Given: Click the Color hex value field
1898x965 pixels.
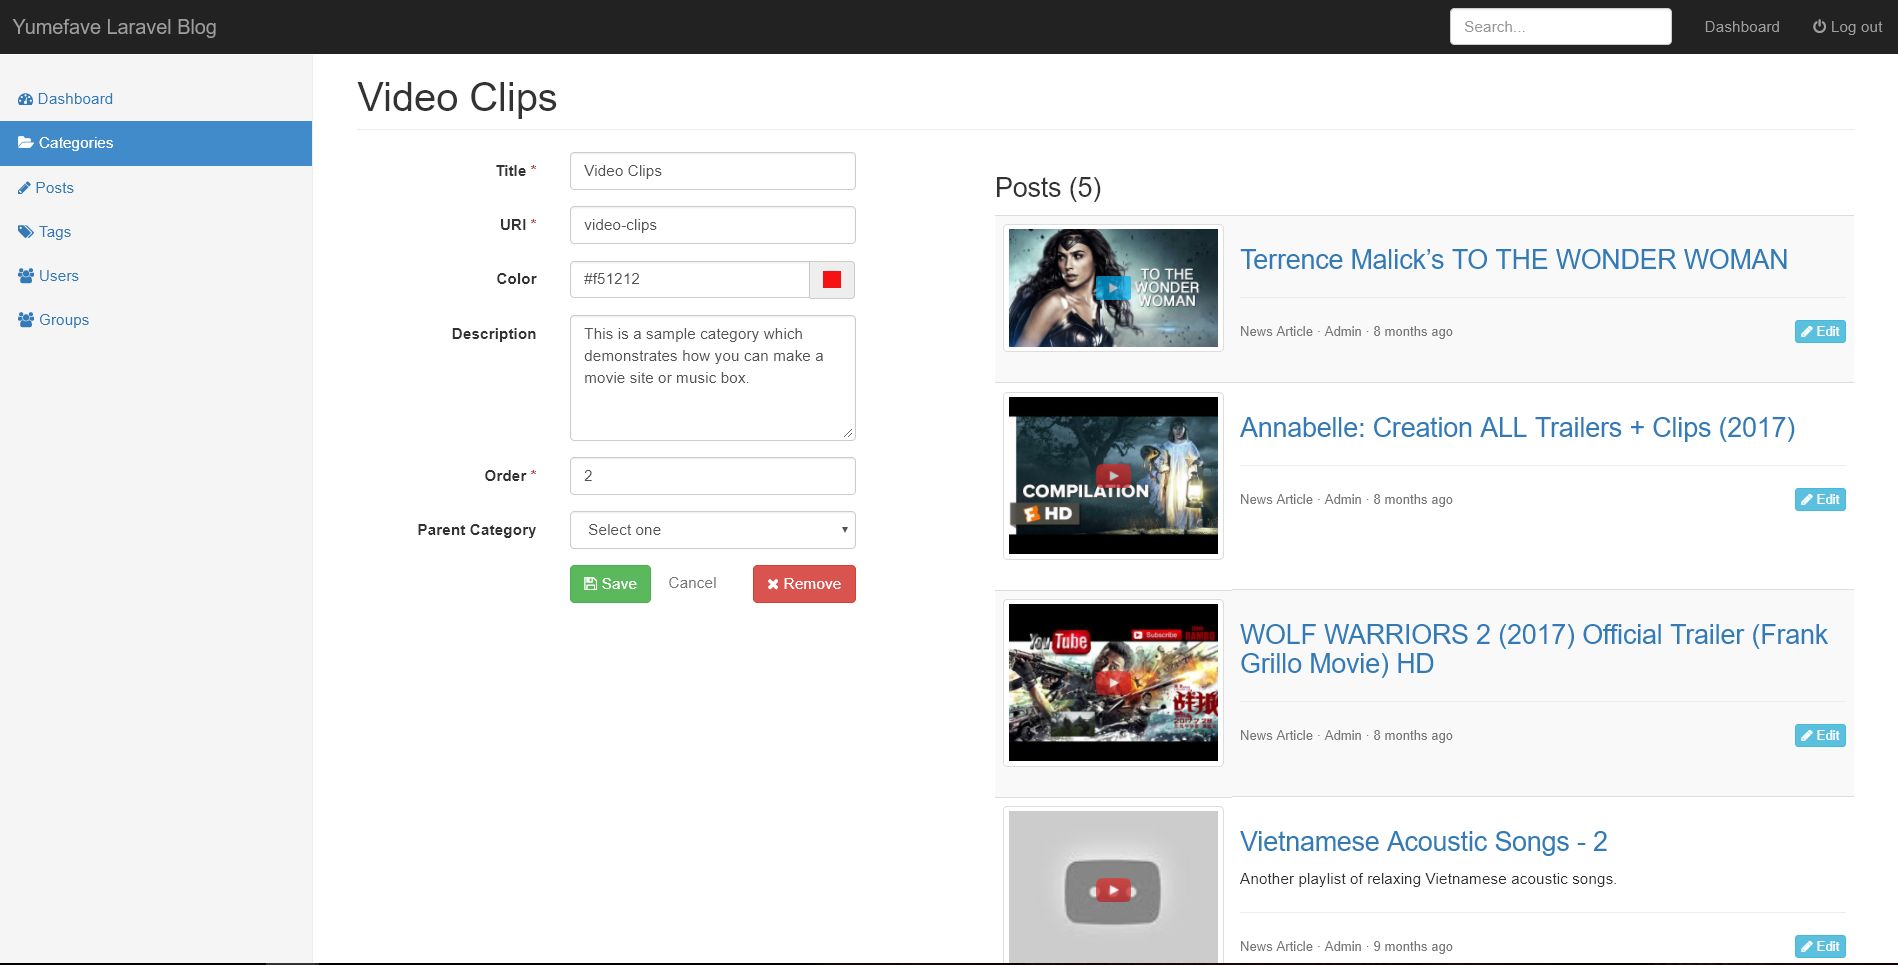Looking at the screenshot, I should 690,280.
